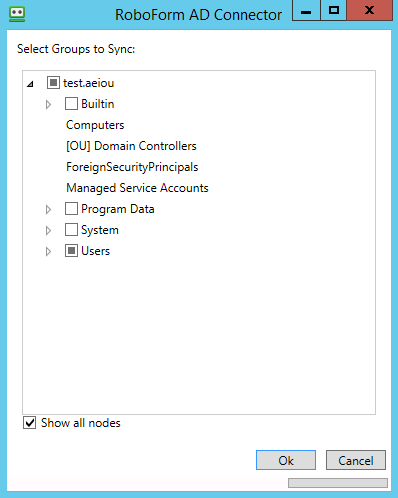The height and width of the screenshot is (498, 398).
Task: Select the [OU] Domain Controllers row
Action: (131, 146)
